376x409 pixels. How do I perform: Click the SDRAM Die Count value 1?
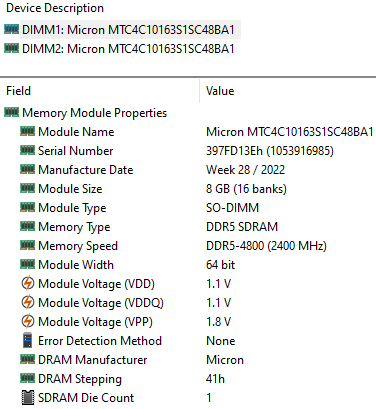click(x=209, y=398)
